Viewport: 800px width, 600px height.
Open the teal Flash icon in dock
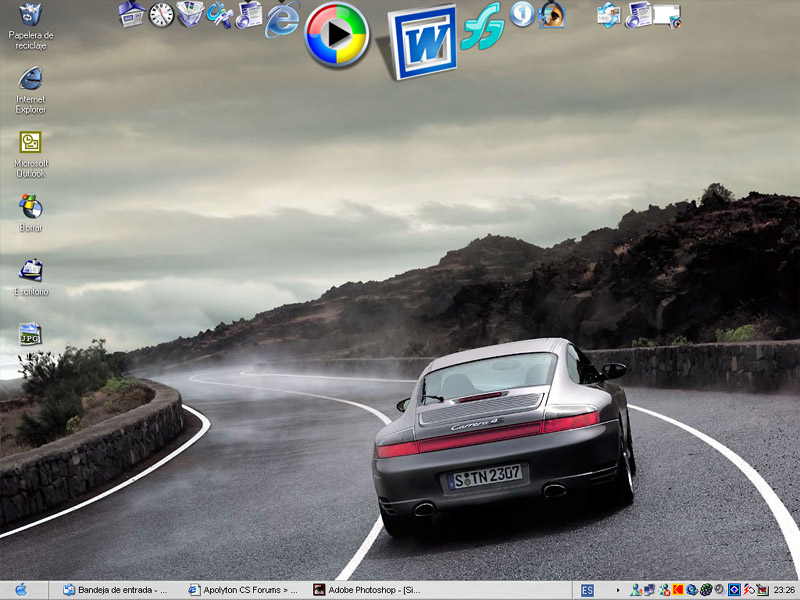482,25
